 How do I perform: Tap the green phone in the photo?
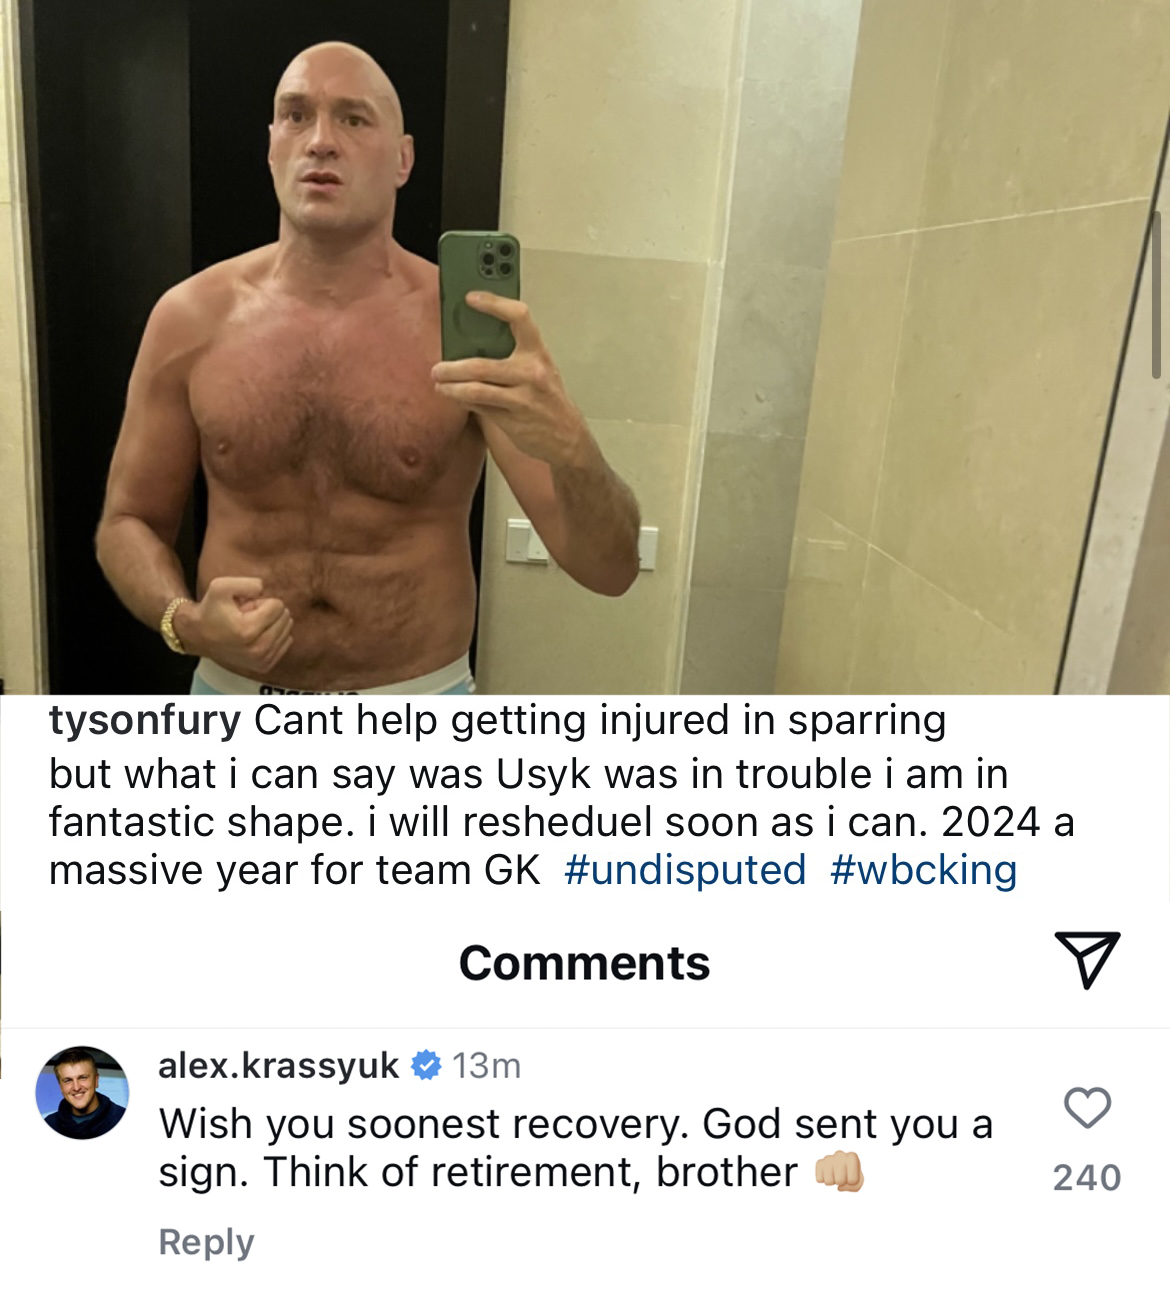[478, 295]
